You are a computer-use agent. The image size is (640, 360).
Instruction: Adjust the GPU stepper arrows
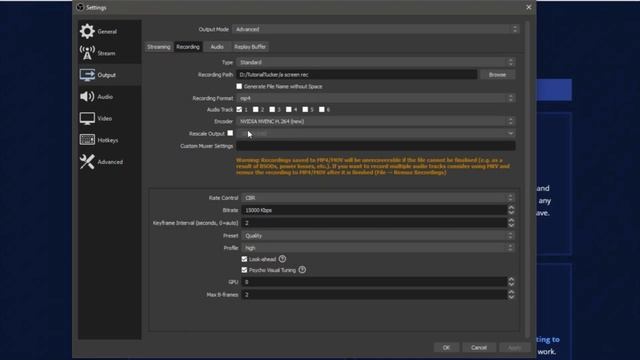511,282
